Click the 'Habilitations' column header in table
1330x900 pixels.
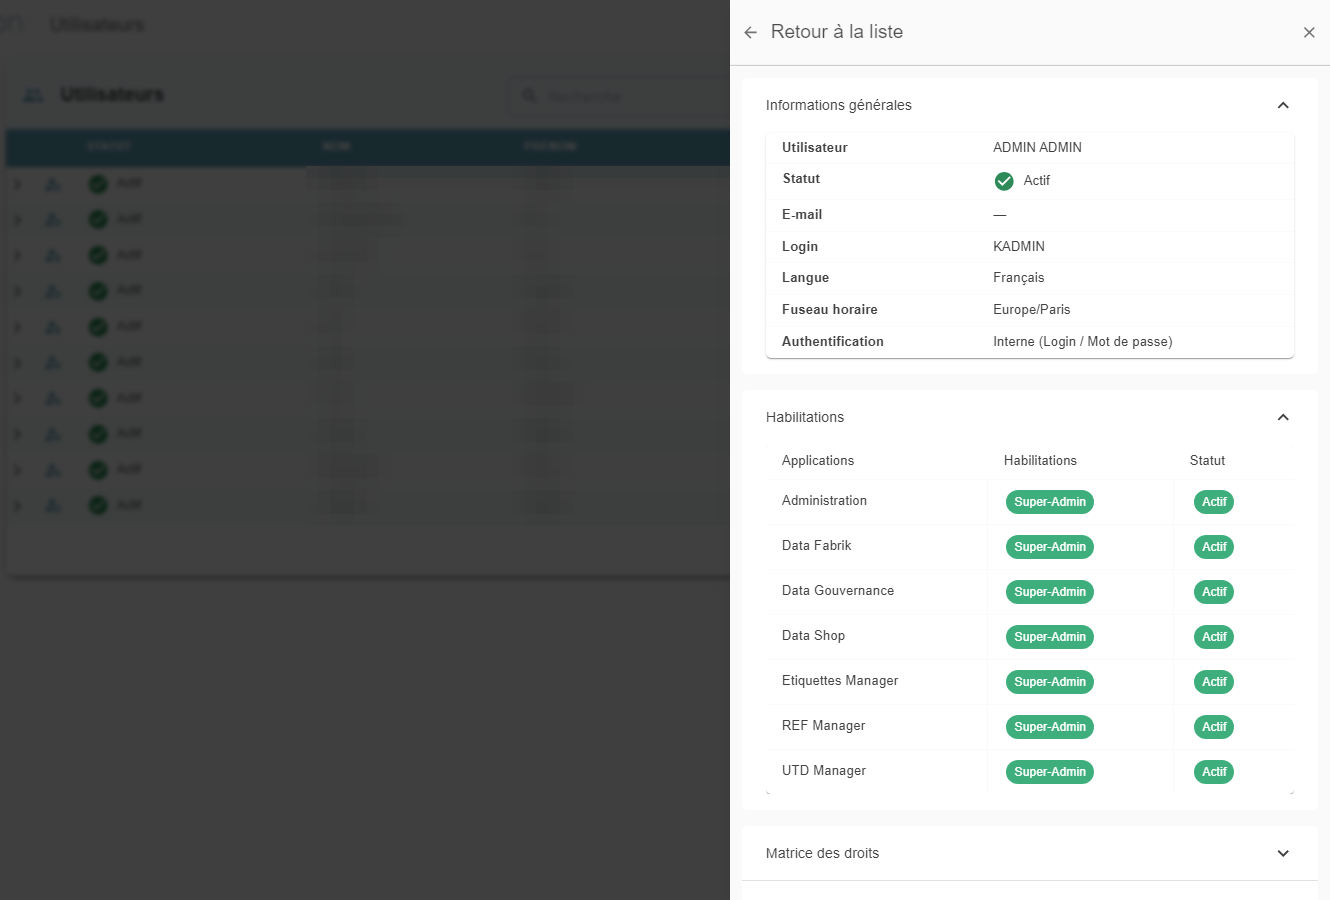pyautogui.click(x=1040, y=461)
